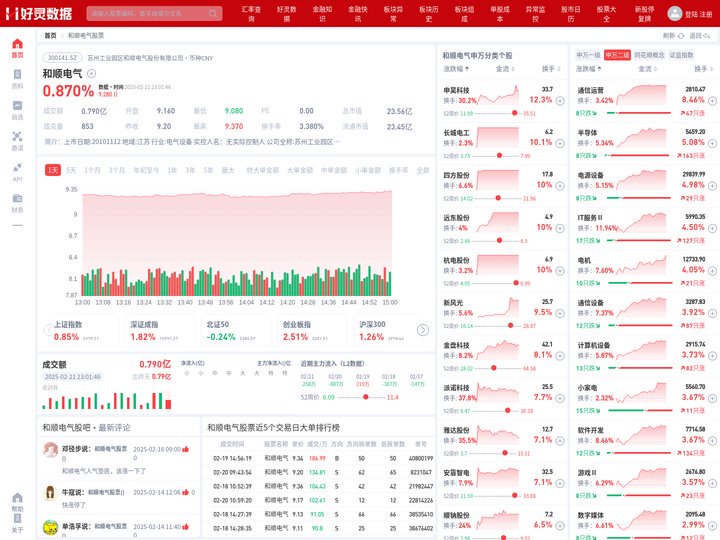This screenshot has height=540, width=720.
Task: Sort sector list by 换手
Action: click(x=703, y=69)
